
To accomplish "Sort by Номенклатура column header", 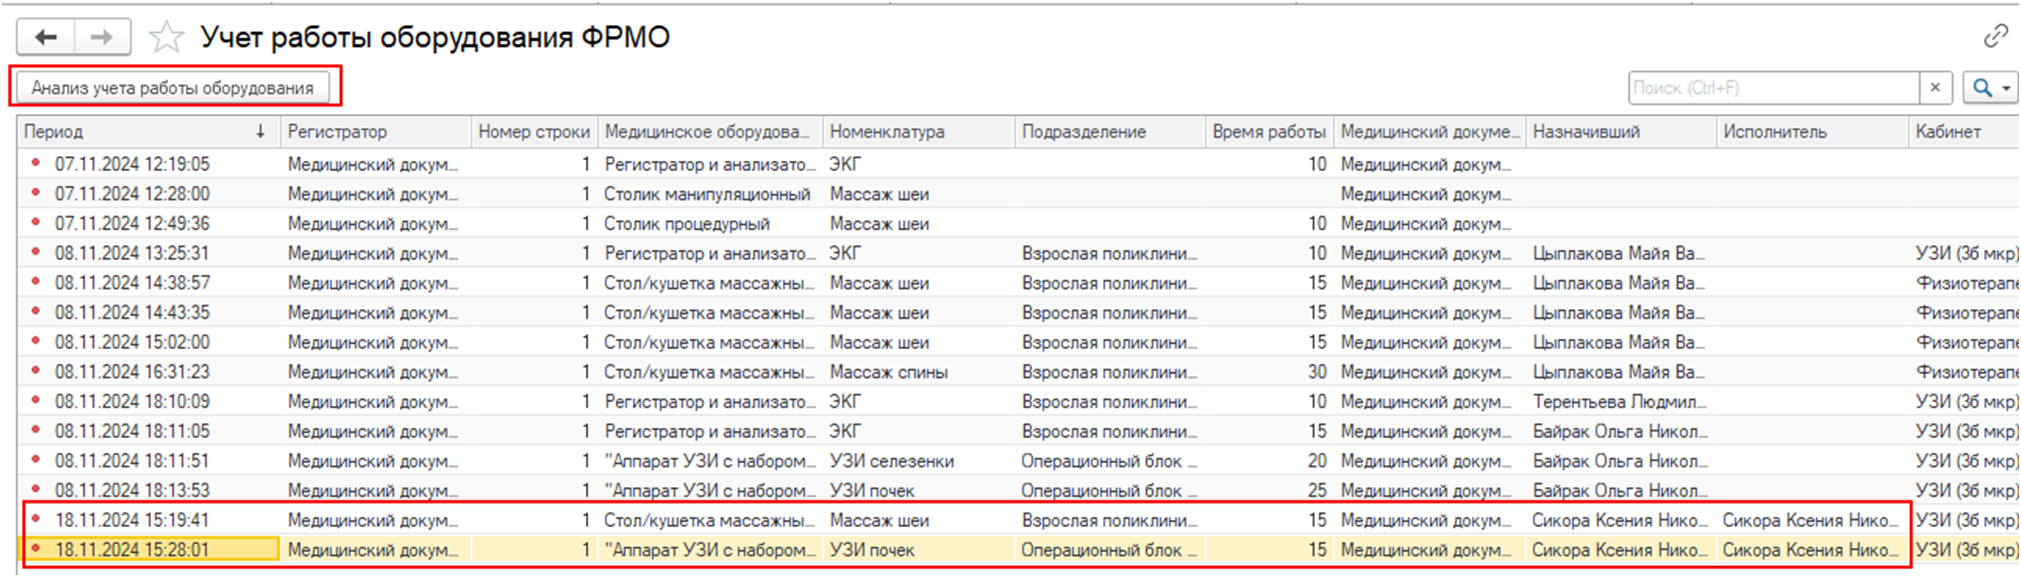I will (886, 132).
